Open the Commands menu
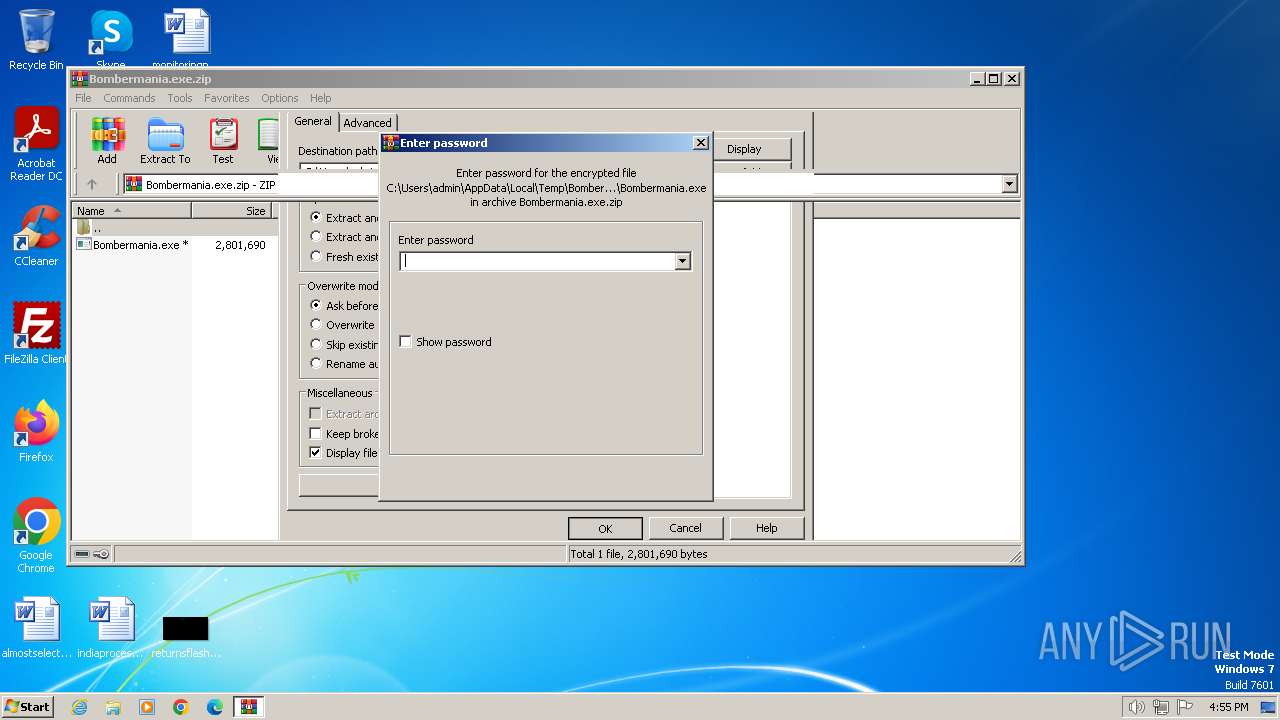 pos(129,98)
